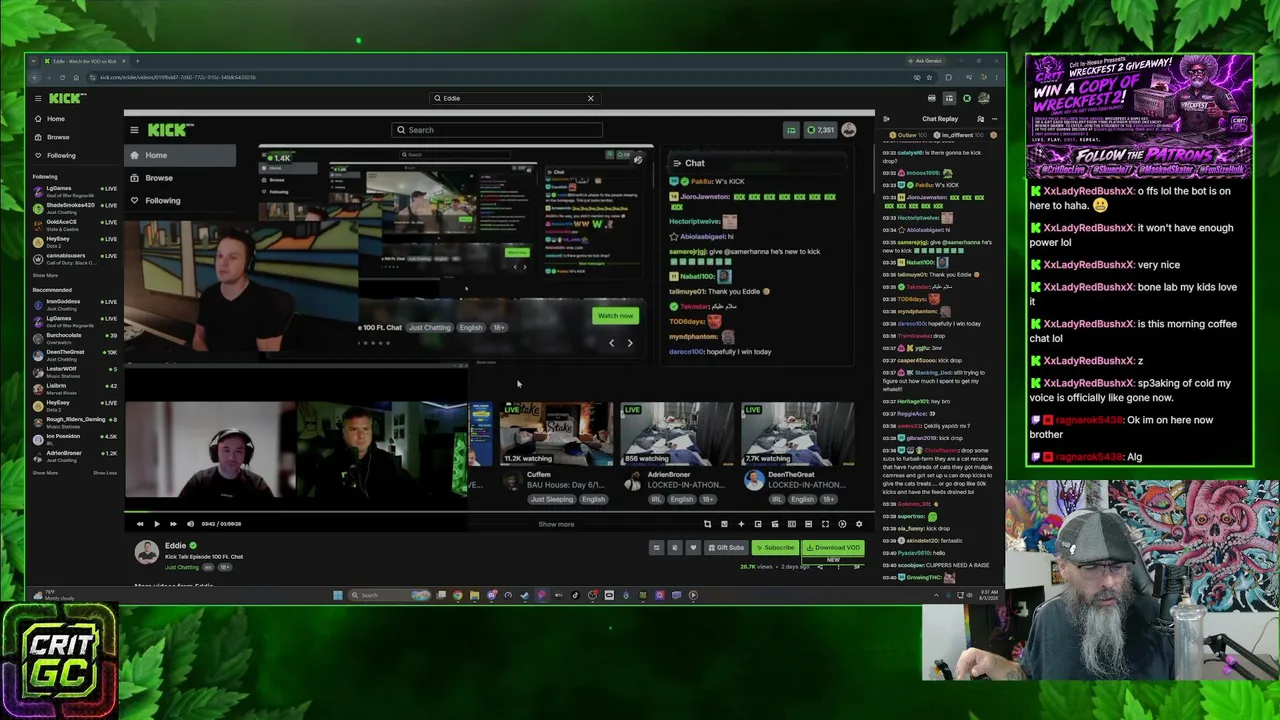Open LestarWolf recommended channel

point(75,371)
